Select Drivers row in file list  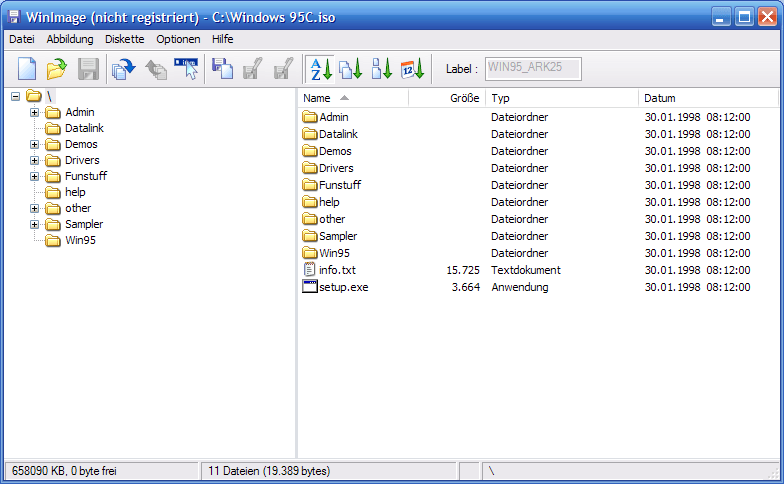(x=538, y=168)
